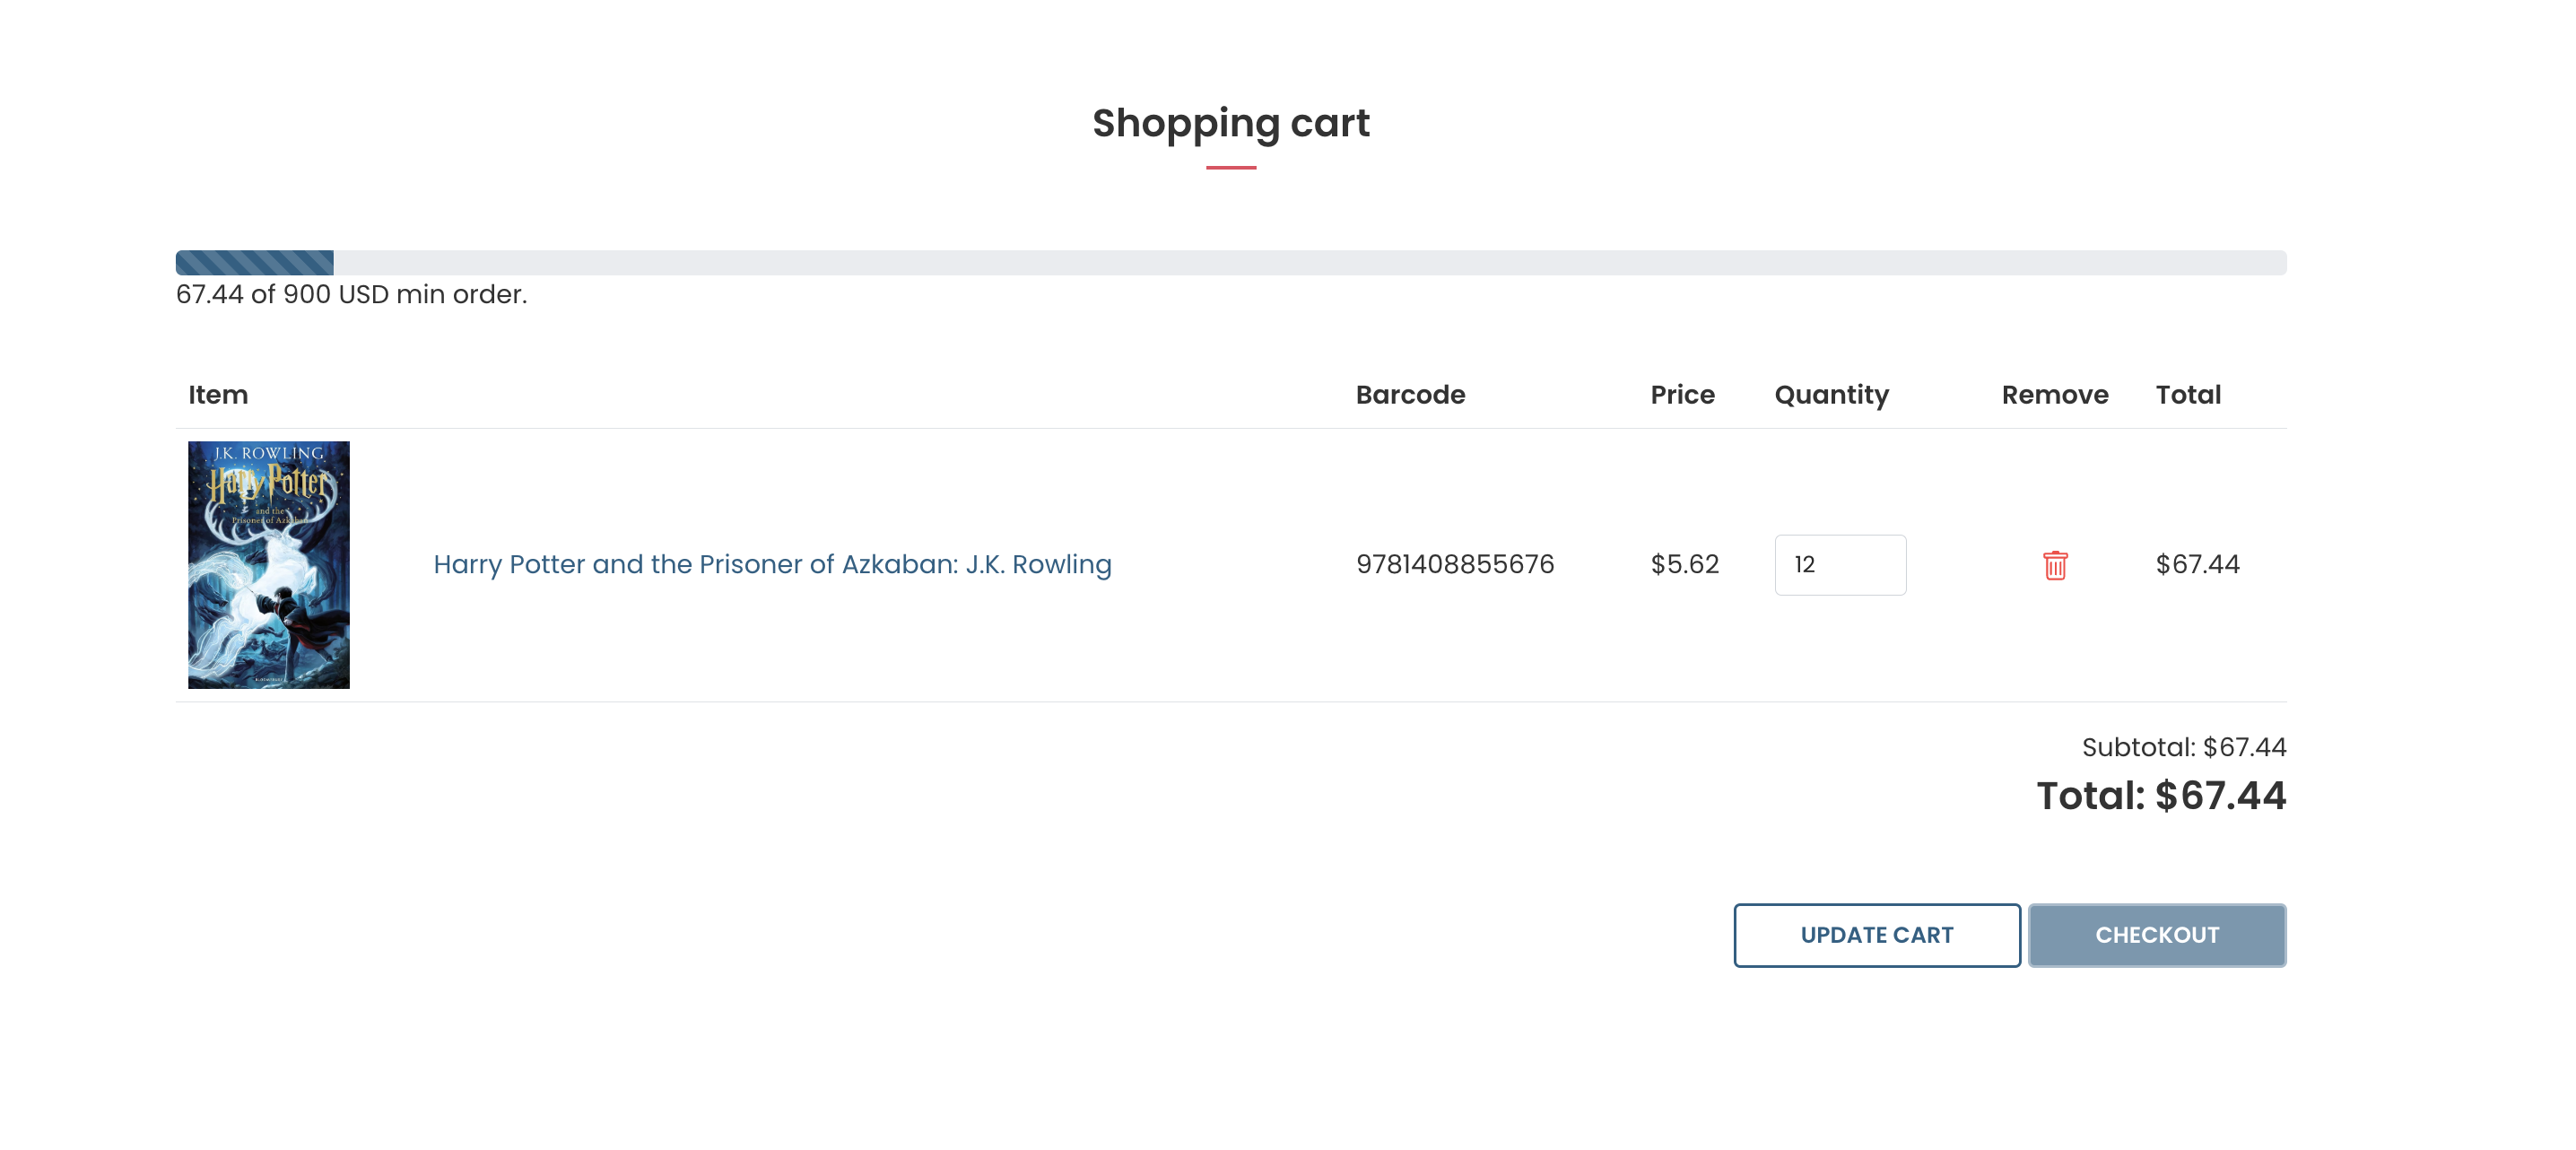This screenshot has height=1150, width=2576.
Task: Click the Price column header
Action: [1682, 394]
